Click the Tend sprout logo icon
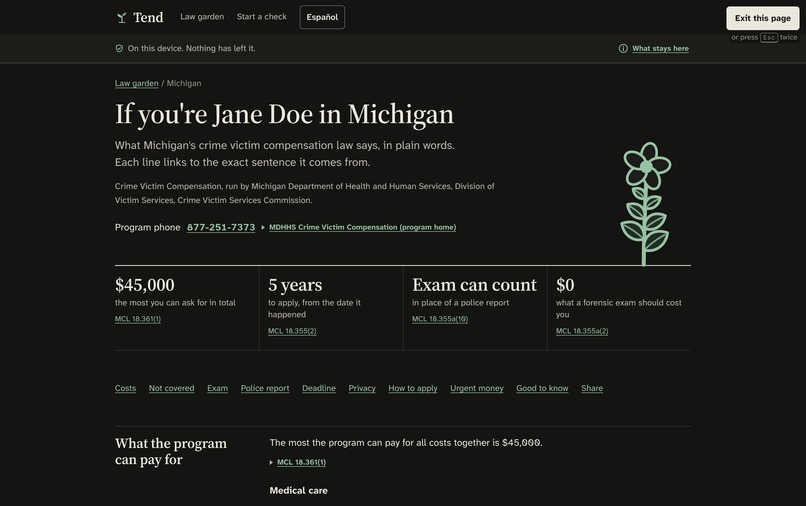Screen dimensions: 806x506 pyautogui.click(x=121, y=18)
